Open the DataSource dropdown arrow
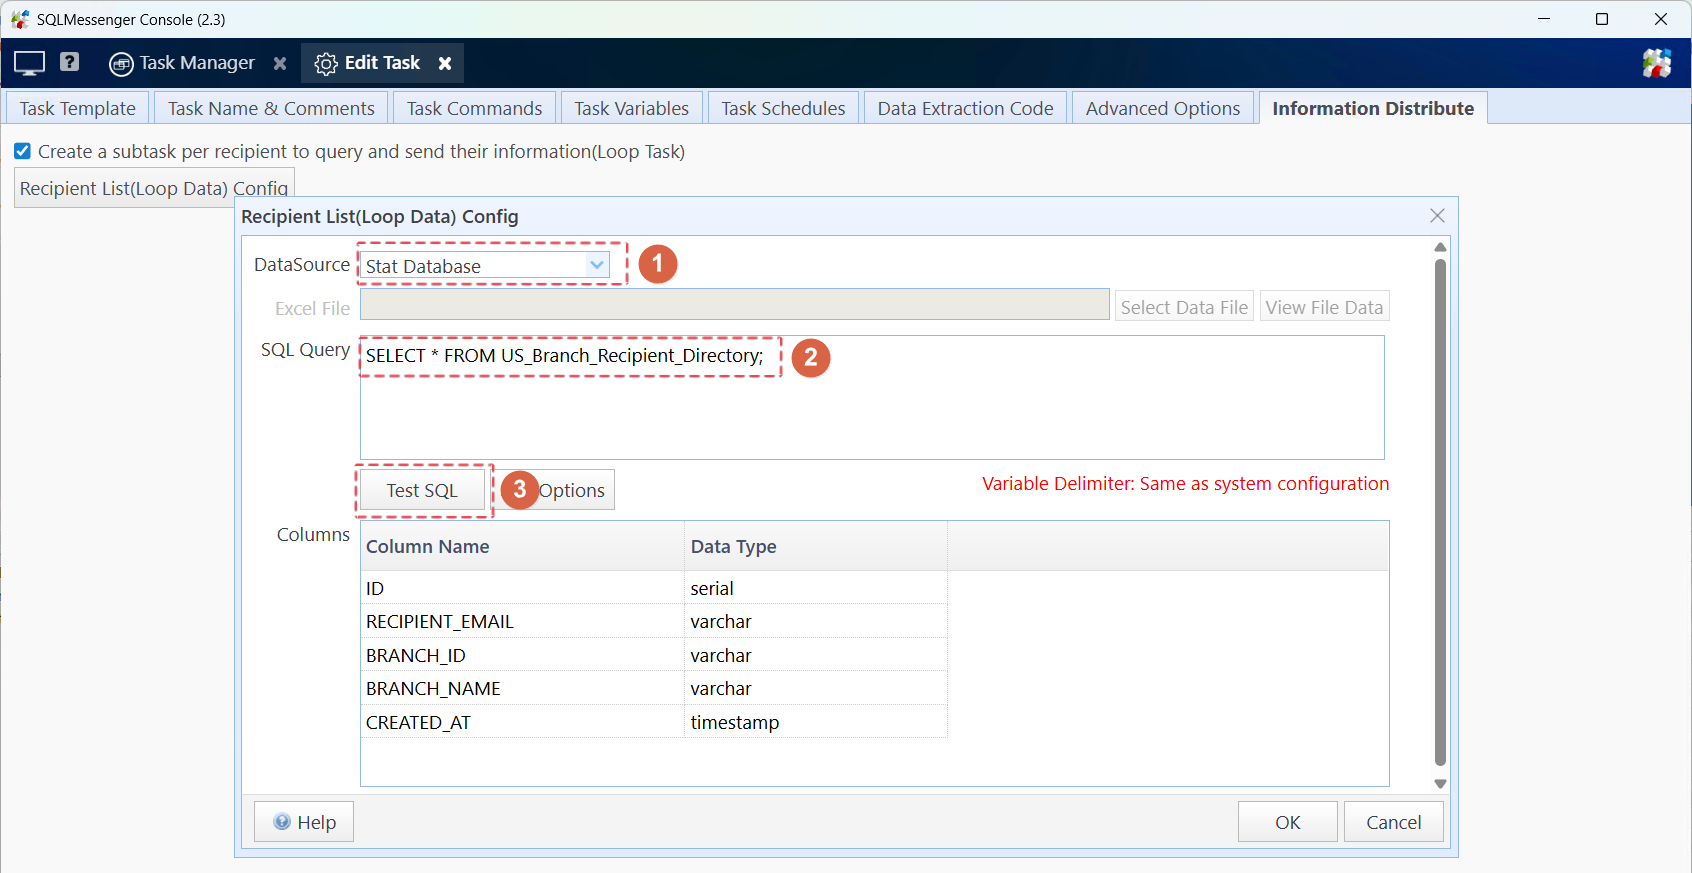Image resolution: width=1692 pixels, height=873 pixels. [x=596, y=265]
